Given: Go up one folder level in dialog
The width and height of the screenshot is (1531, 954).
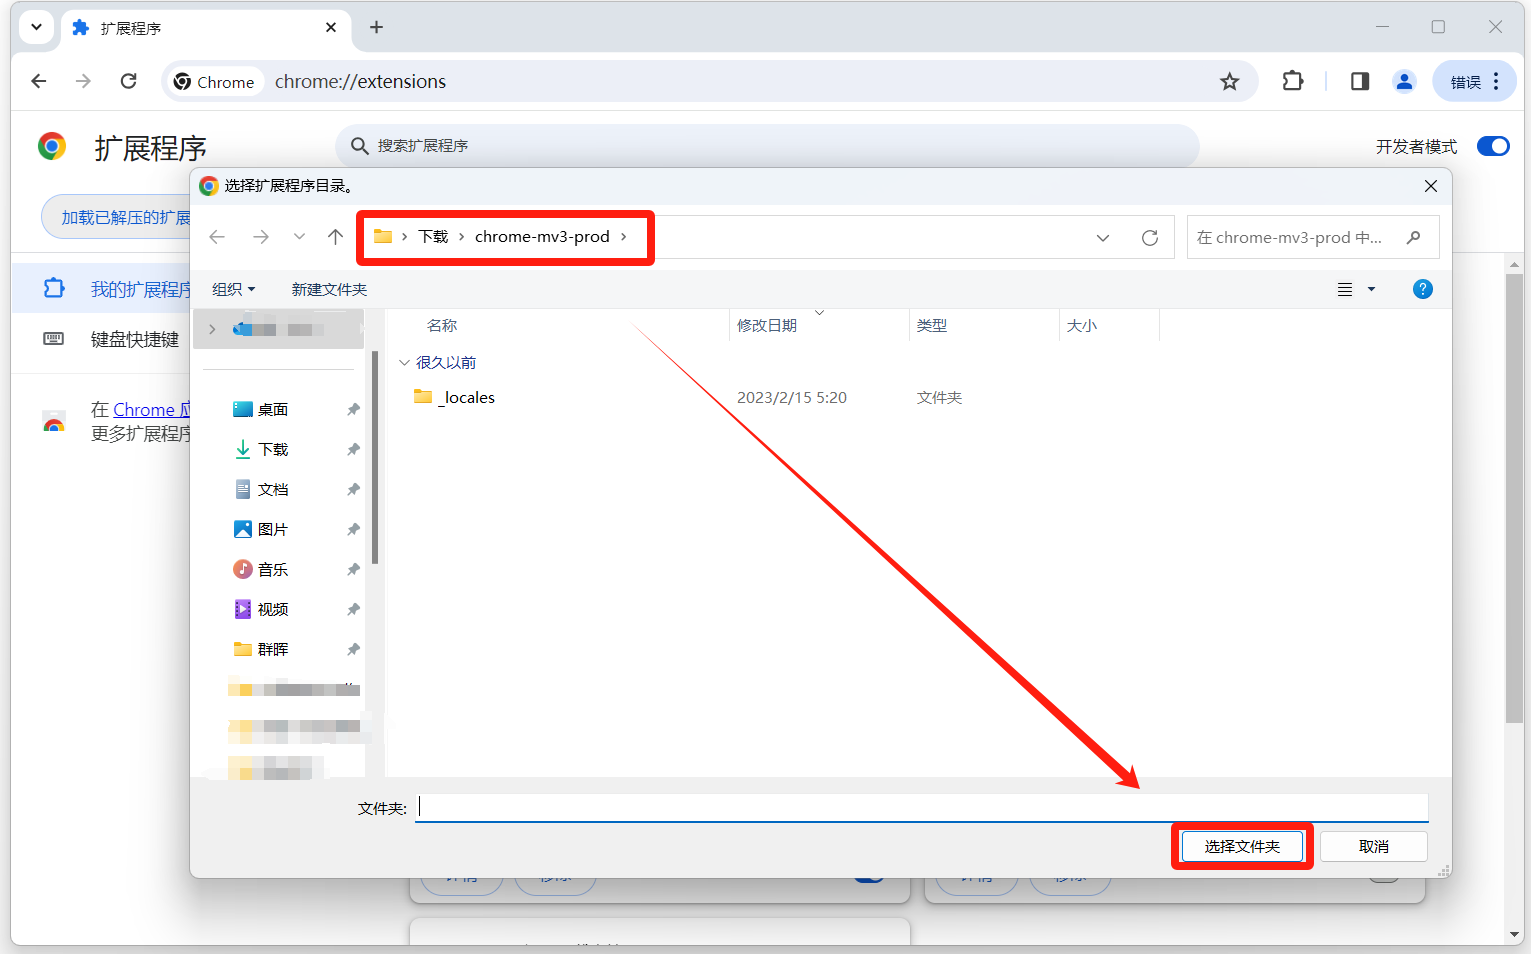Looking at the screenshot, I should [x=335, y=237].
